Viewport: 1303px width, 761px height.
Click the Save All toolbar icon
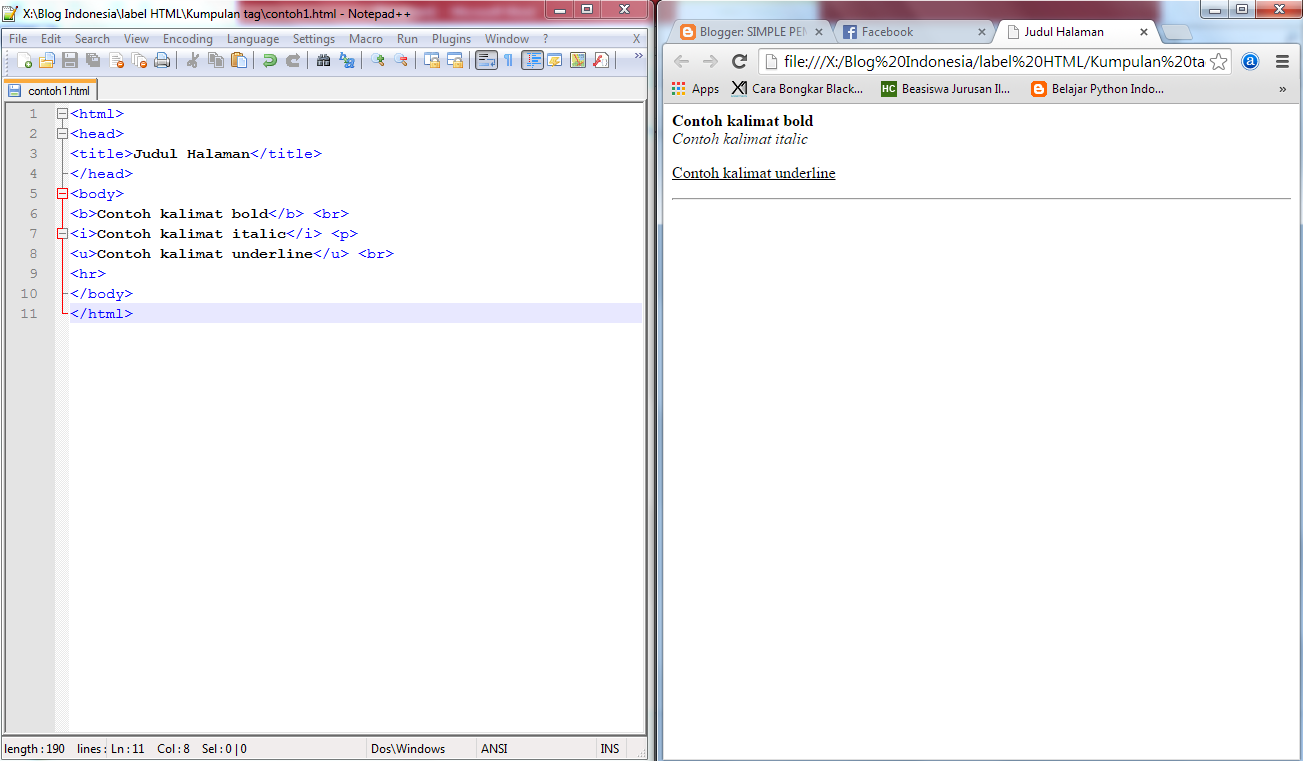coord(93,61)
